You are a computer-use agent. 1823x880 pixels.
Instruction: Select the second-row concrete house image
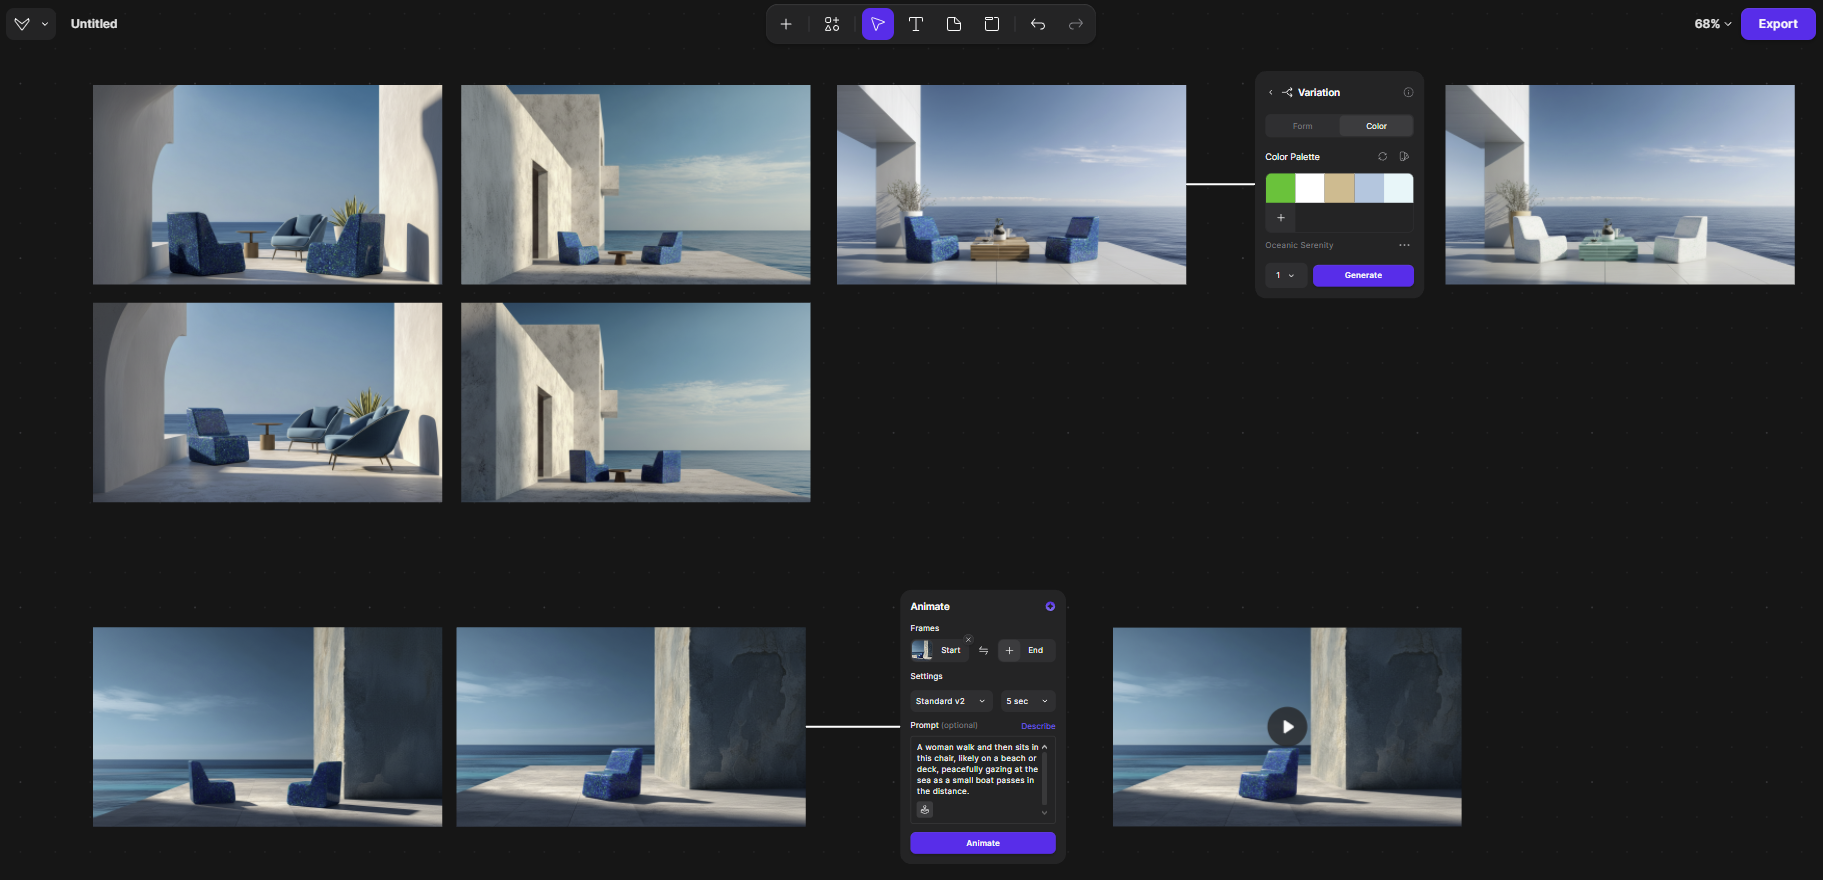click(x=635, y=403)
